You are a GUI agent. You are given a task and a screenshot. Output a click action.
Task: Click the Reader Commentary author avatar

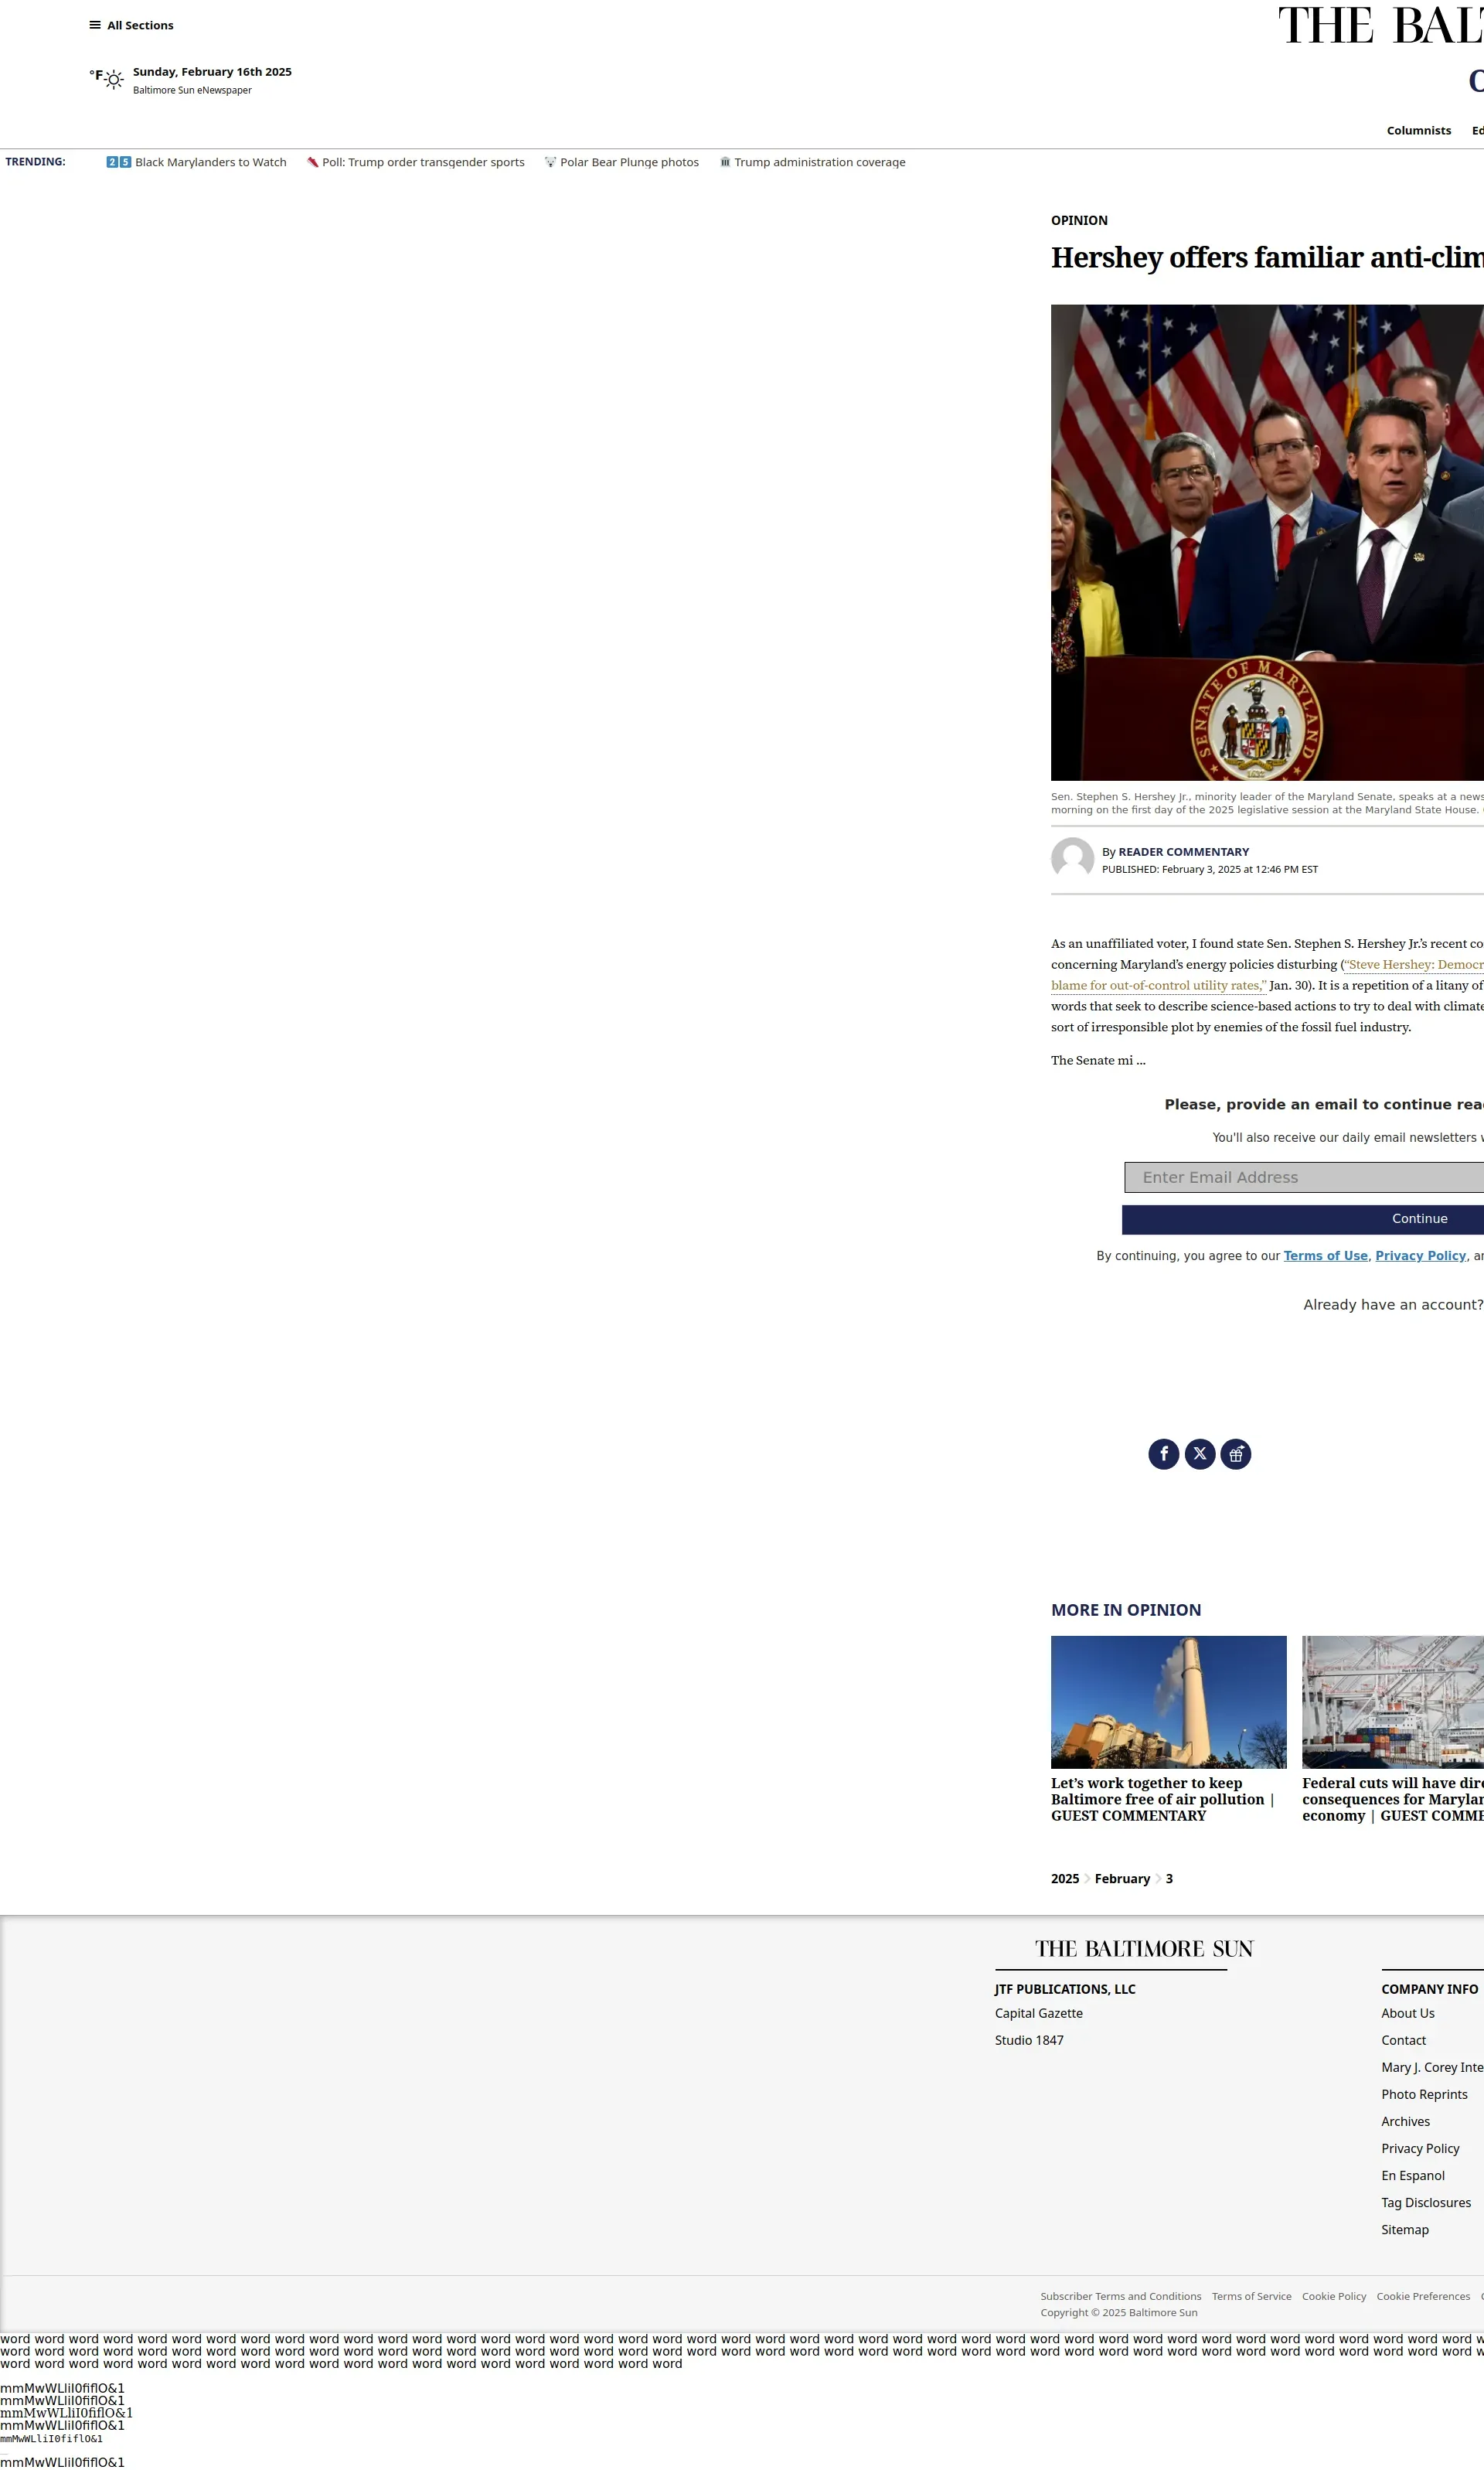[1072, 859]
